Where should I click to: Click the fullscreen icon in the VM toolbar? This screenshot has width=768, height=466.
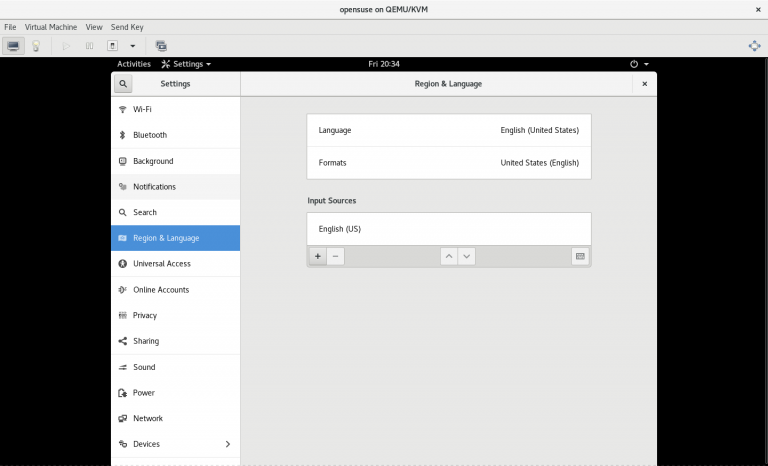754,46
